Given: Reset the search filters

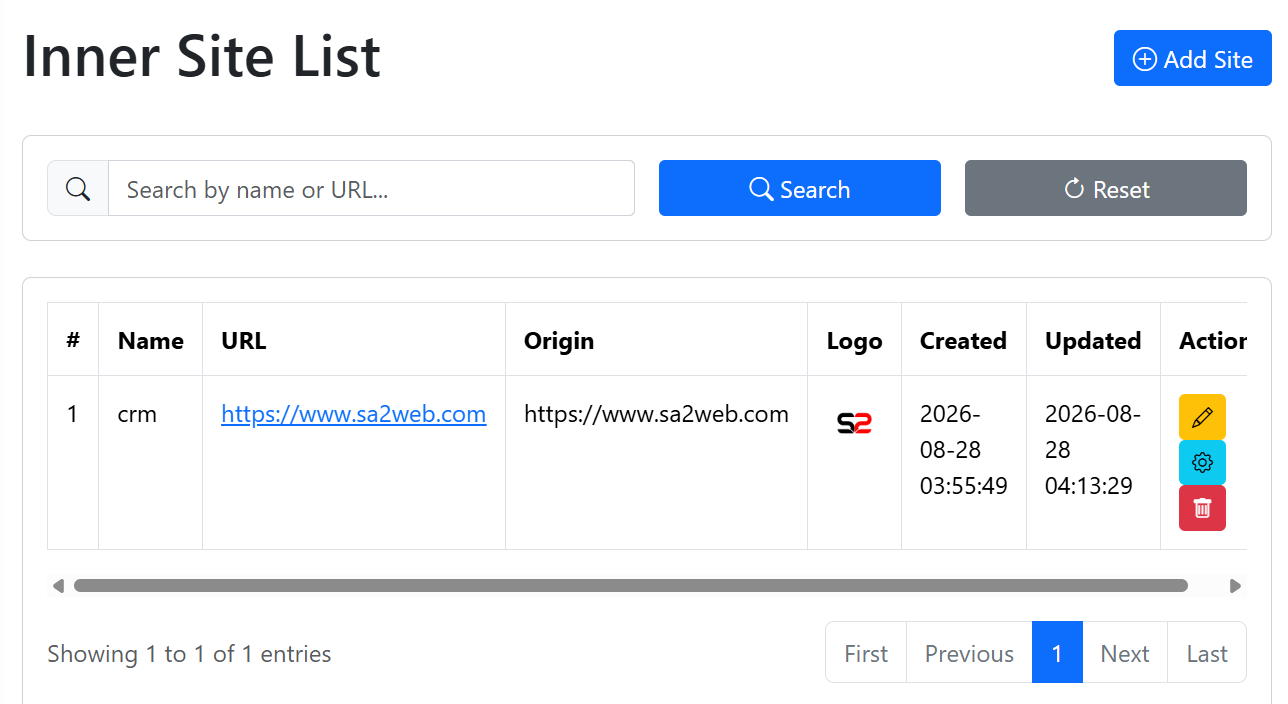Looking at the screenshot, I should click(x=1105, y=188).
